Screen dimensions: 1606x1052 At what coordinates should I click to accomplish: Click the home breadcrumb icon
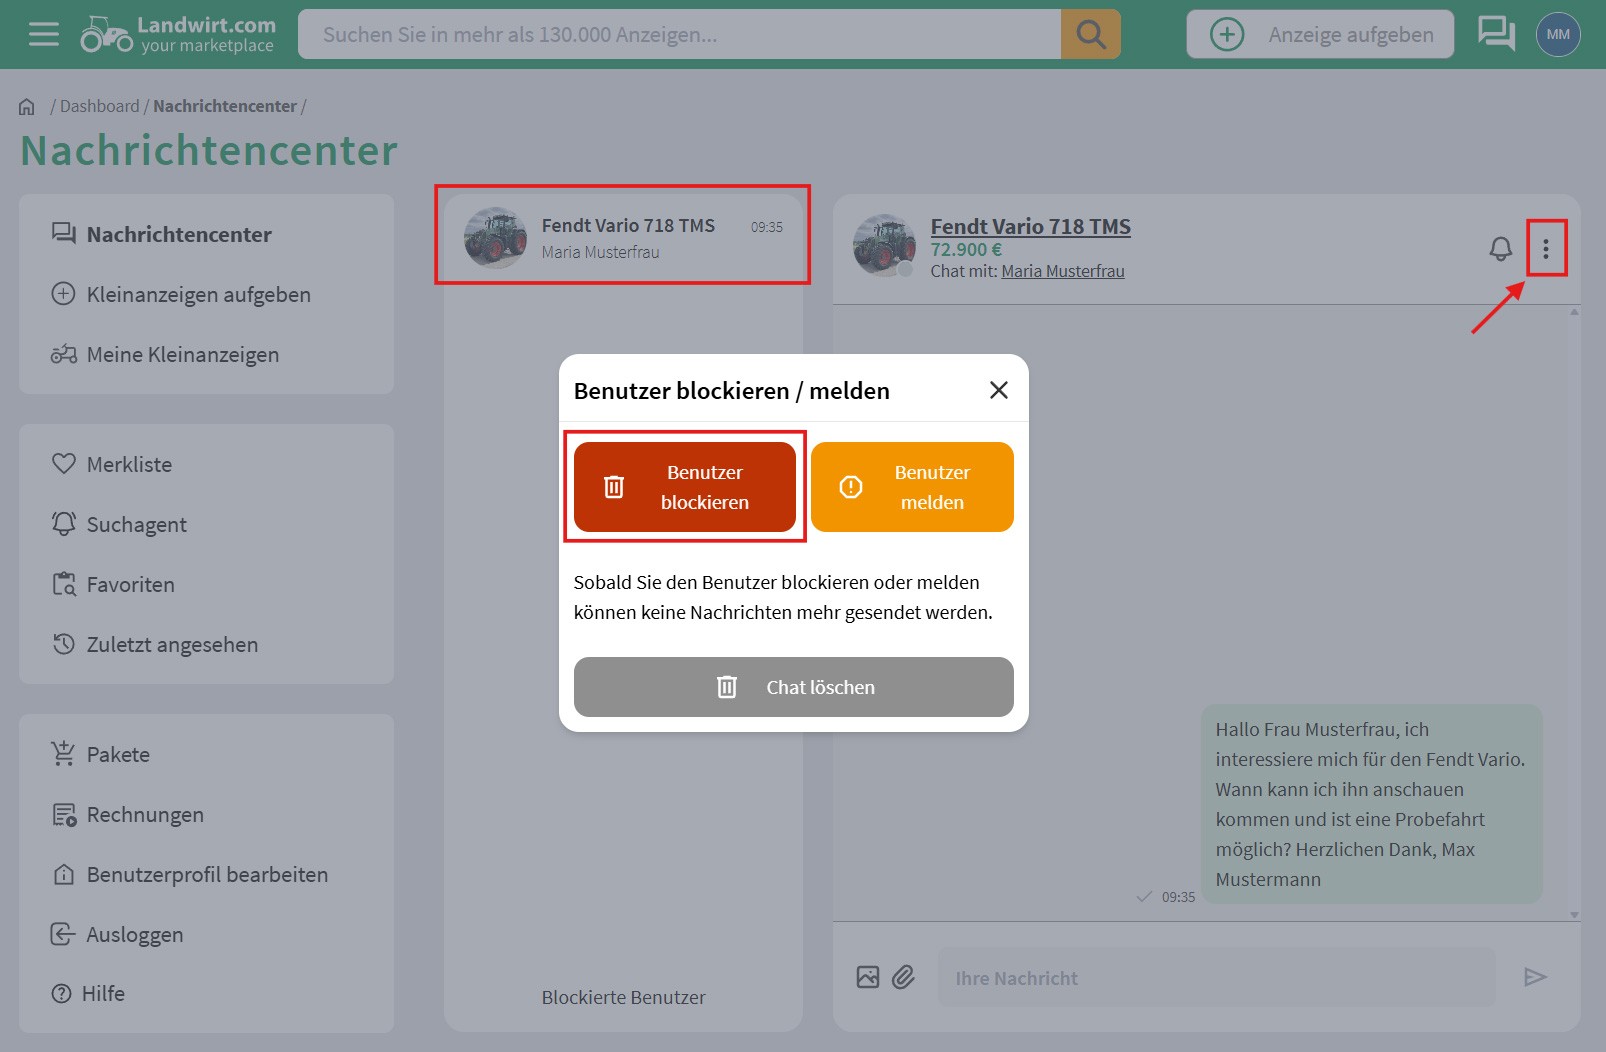point(27,107)
